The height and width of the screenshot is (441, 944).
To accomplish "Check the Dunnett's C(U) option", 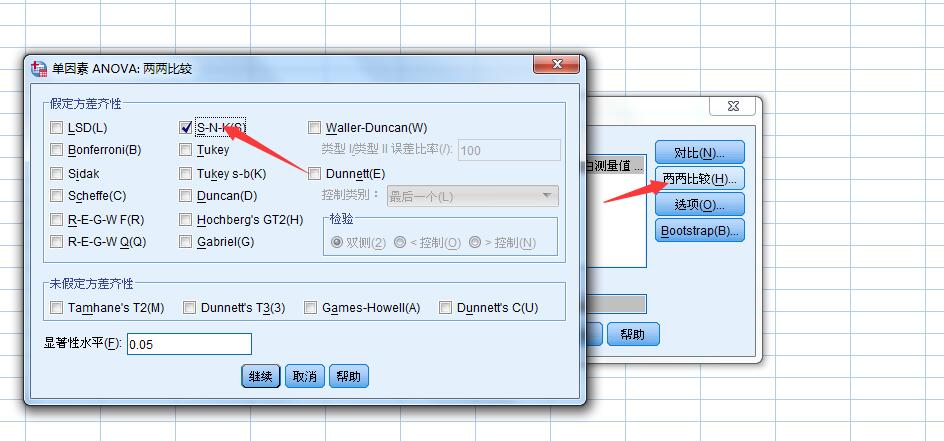I will point(446,308).
